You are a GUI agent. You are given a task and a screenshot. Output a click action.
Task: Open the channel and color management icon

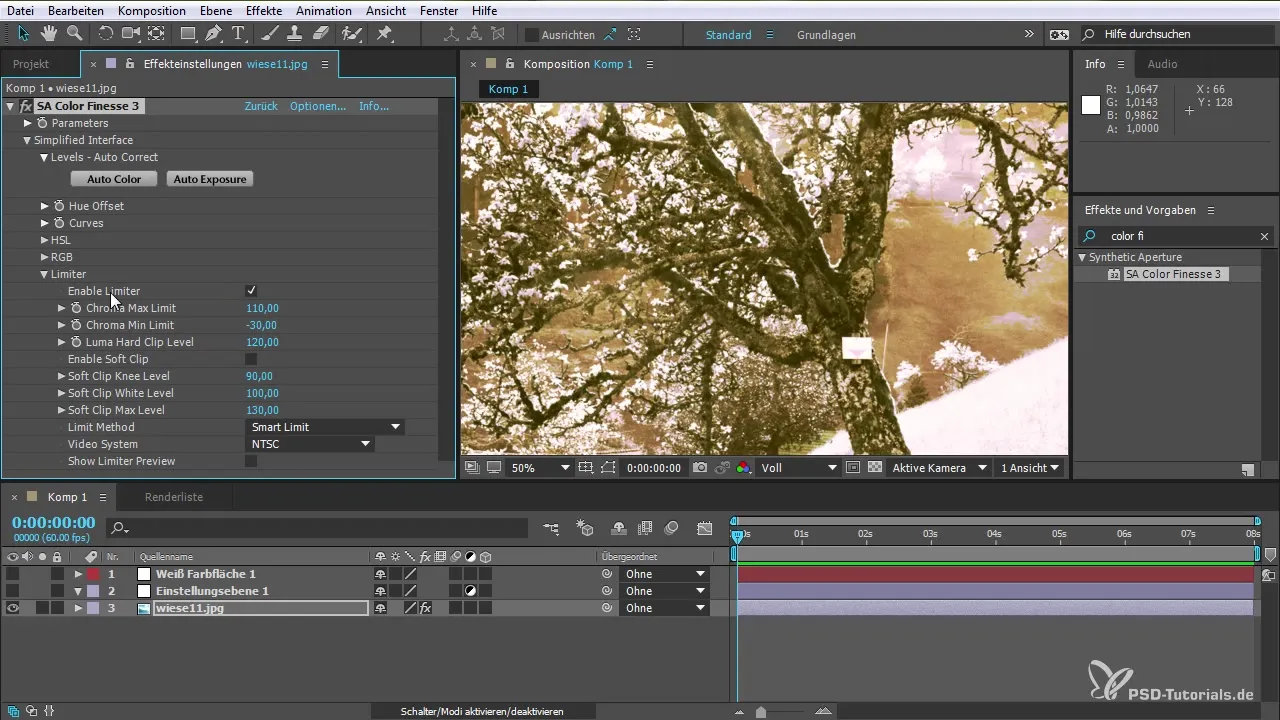743,467
